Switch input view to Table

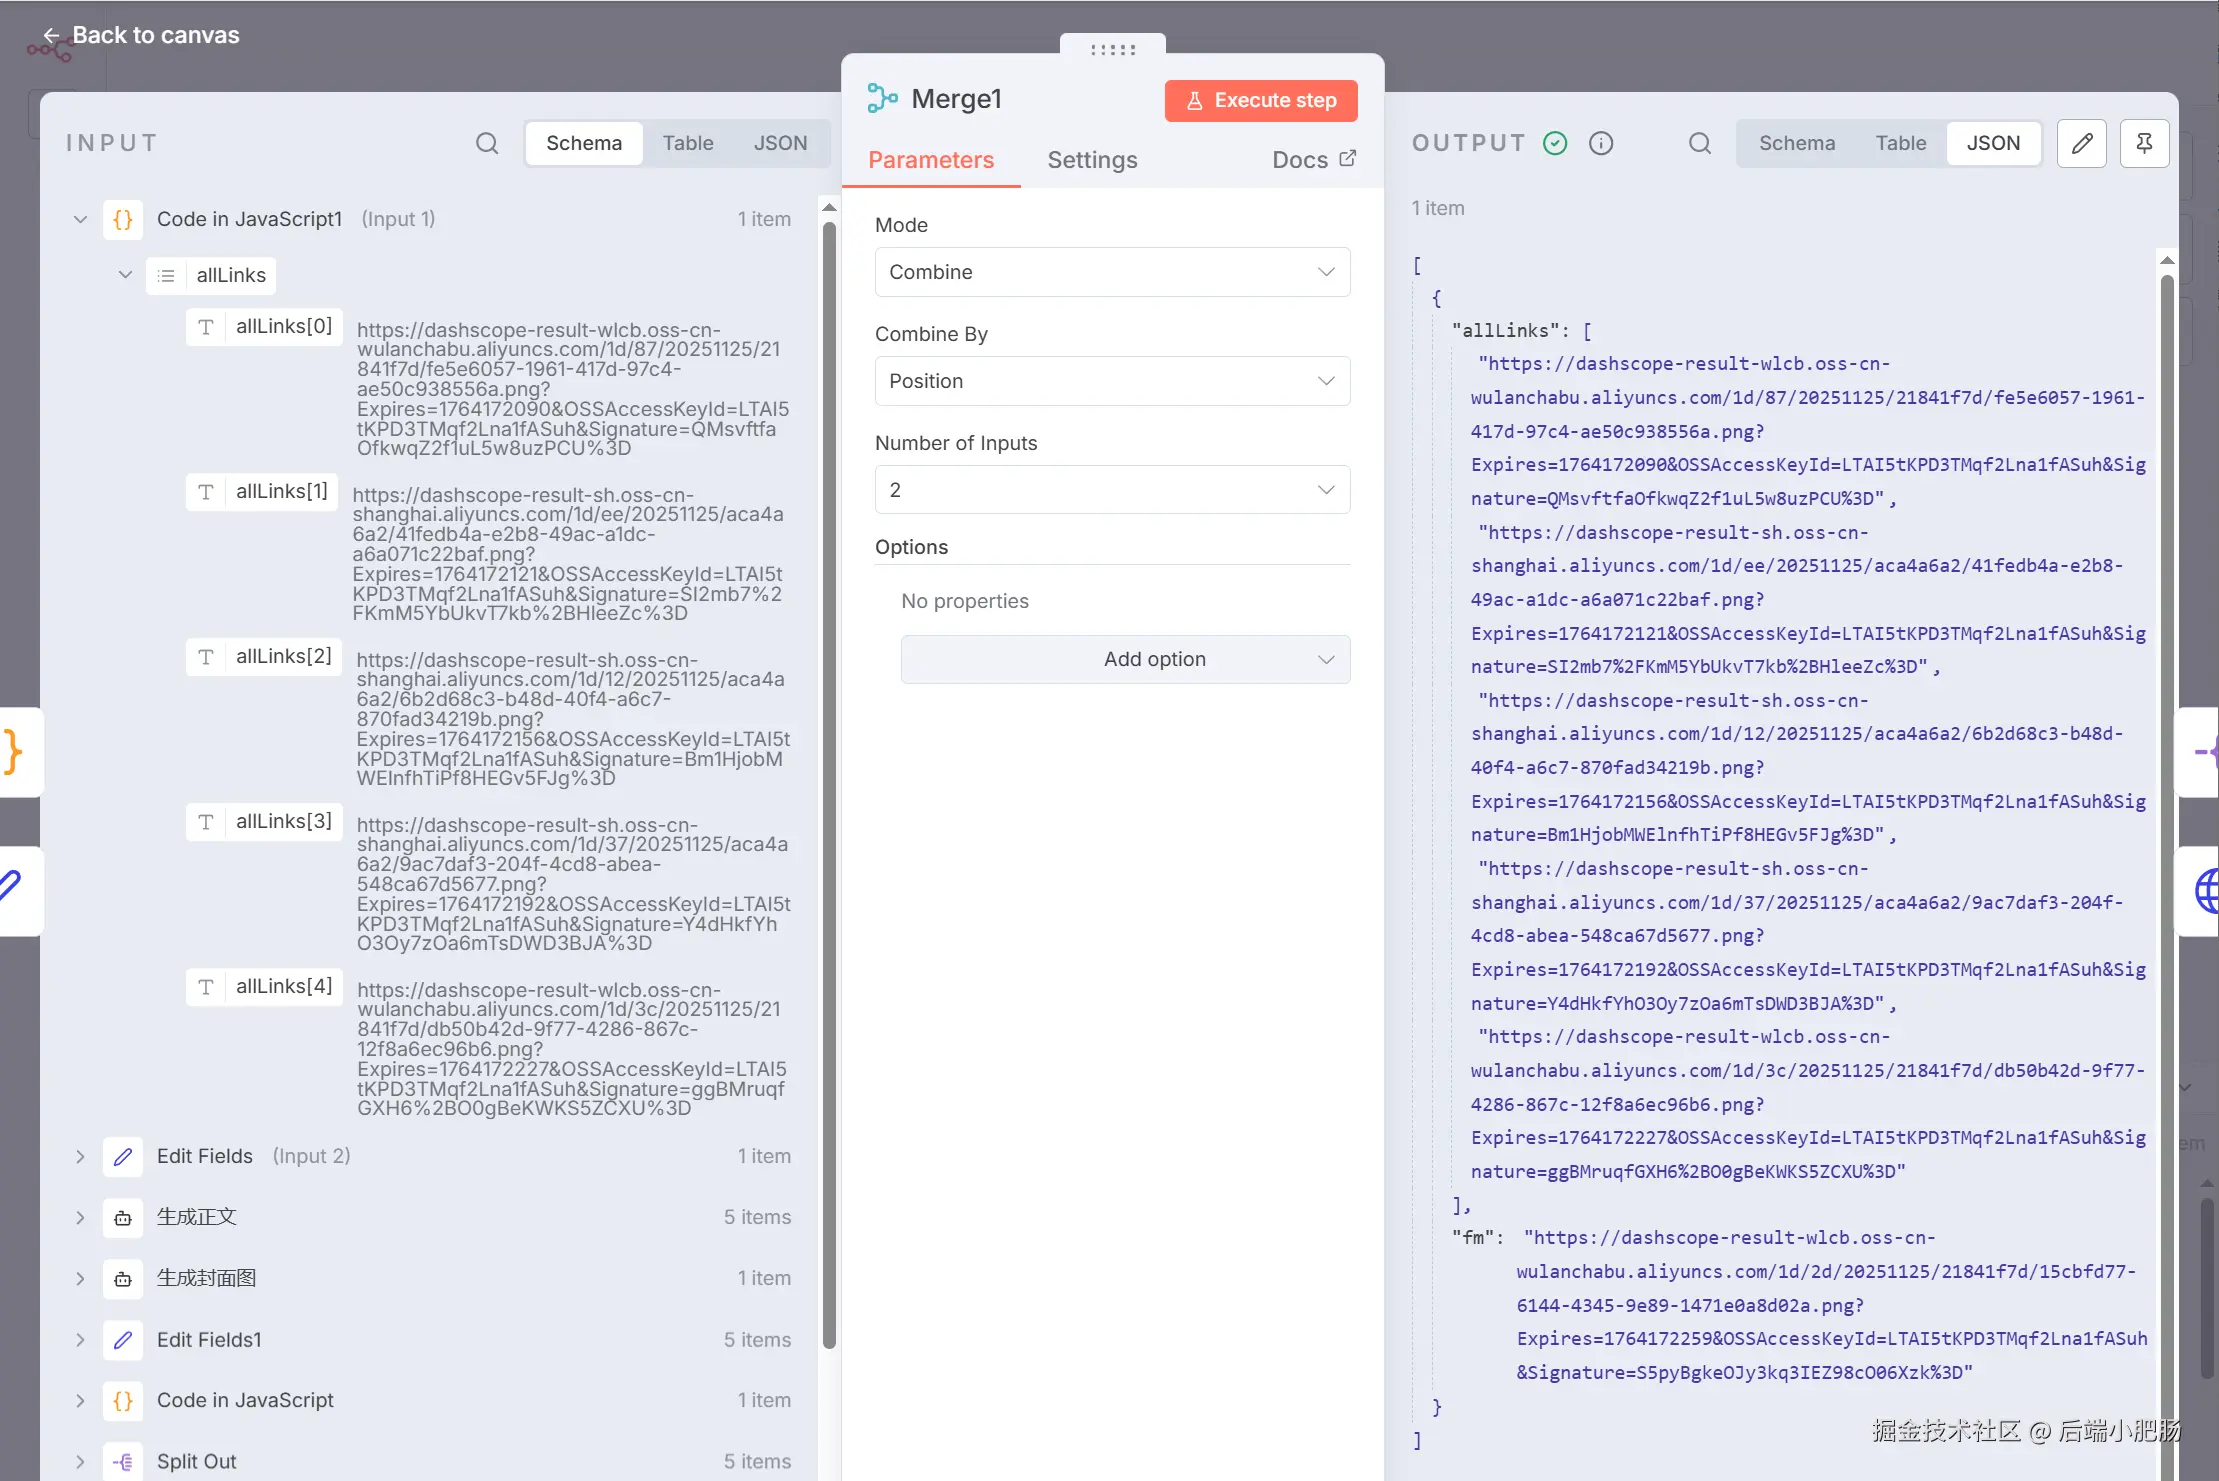tap(688, 143)
